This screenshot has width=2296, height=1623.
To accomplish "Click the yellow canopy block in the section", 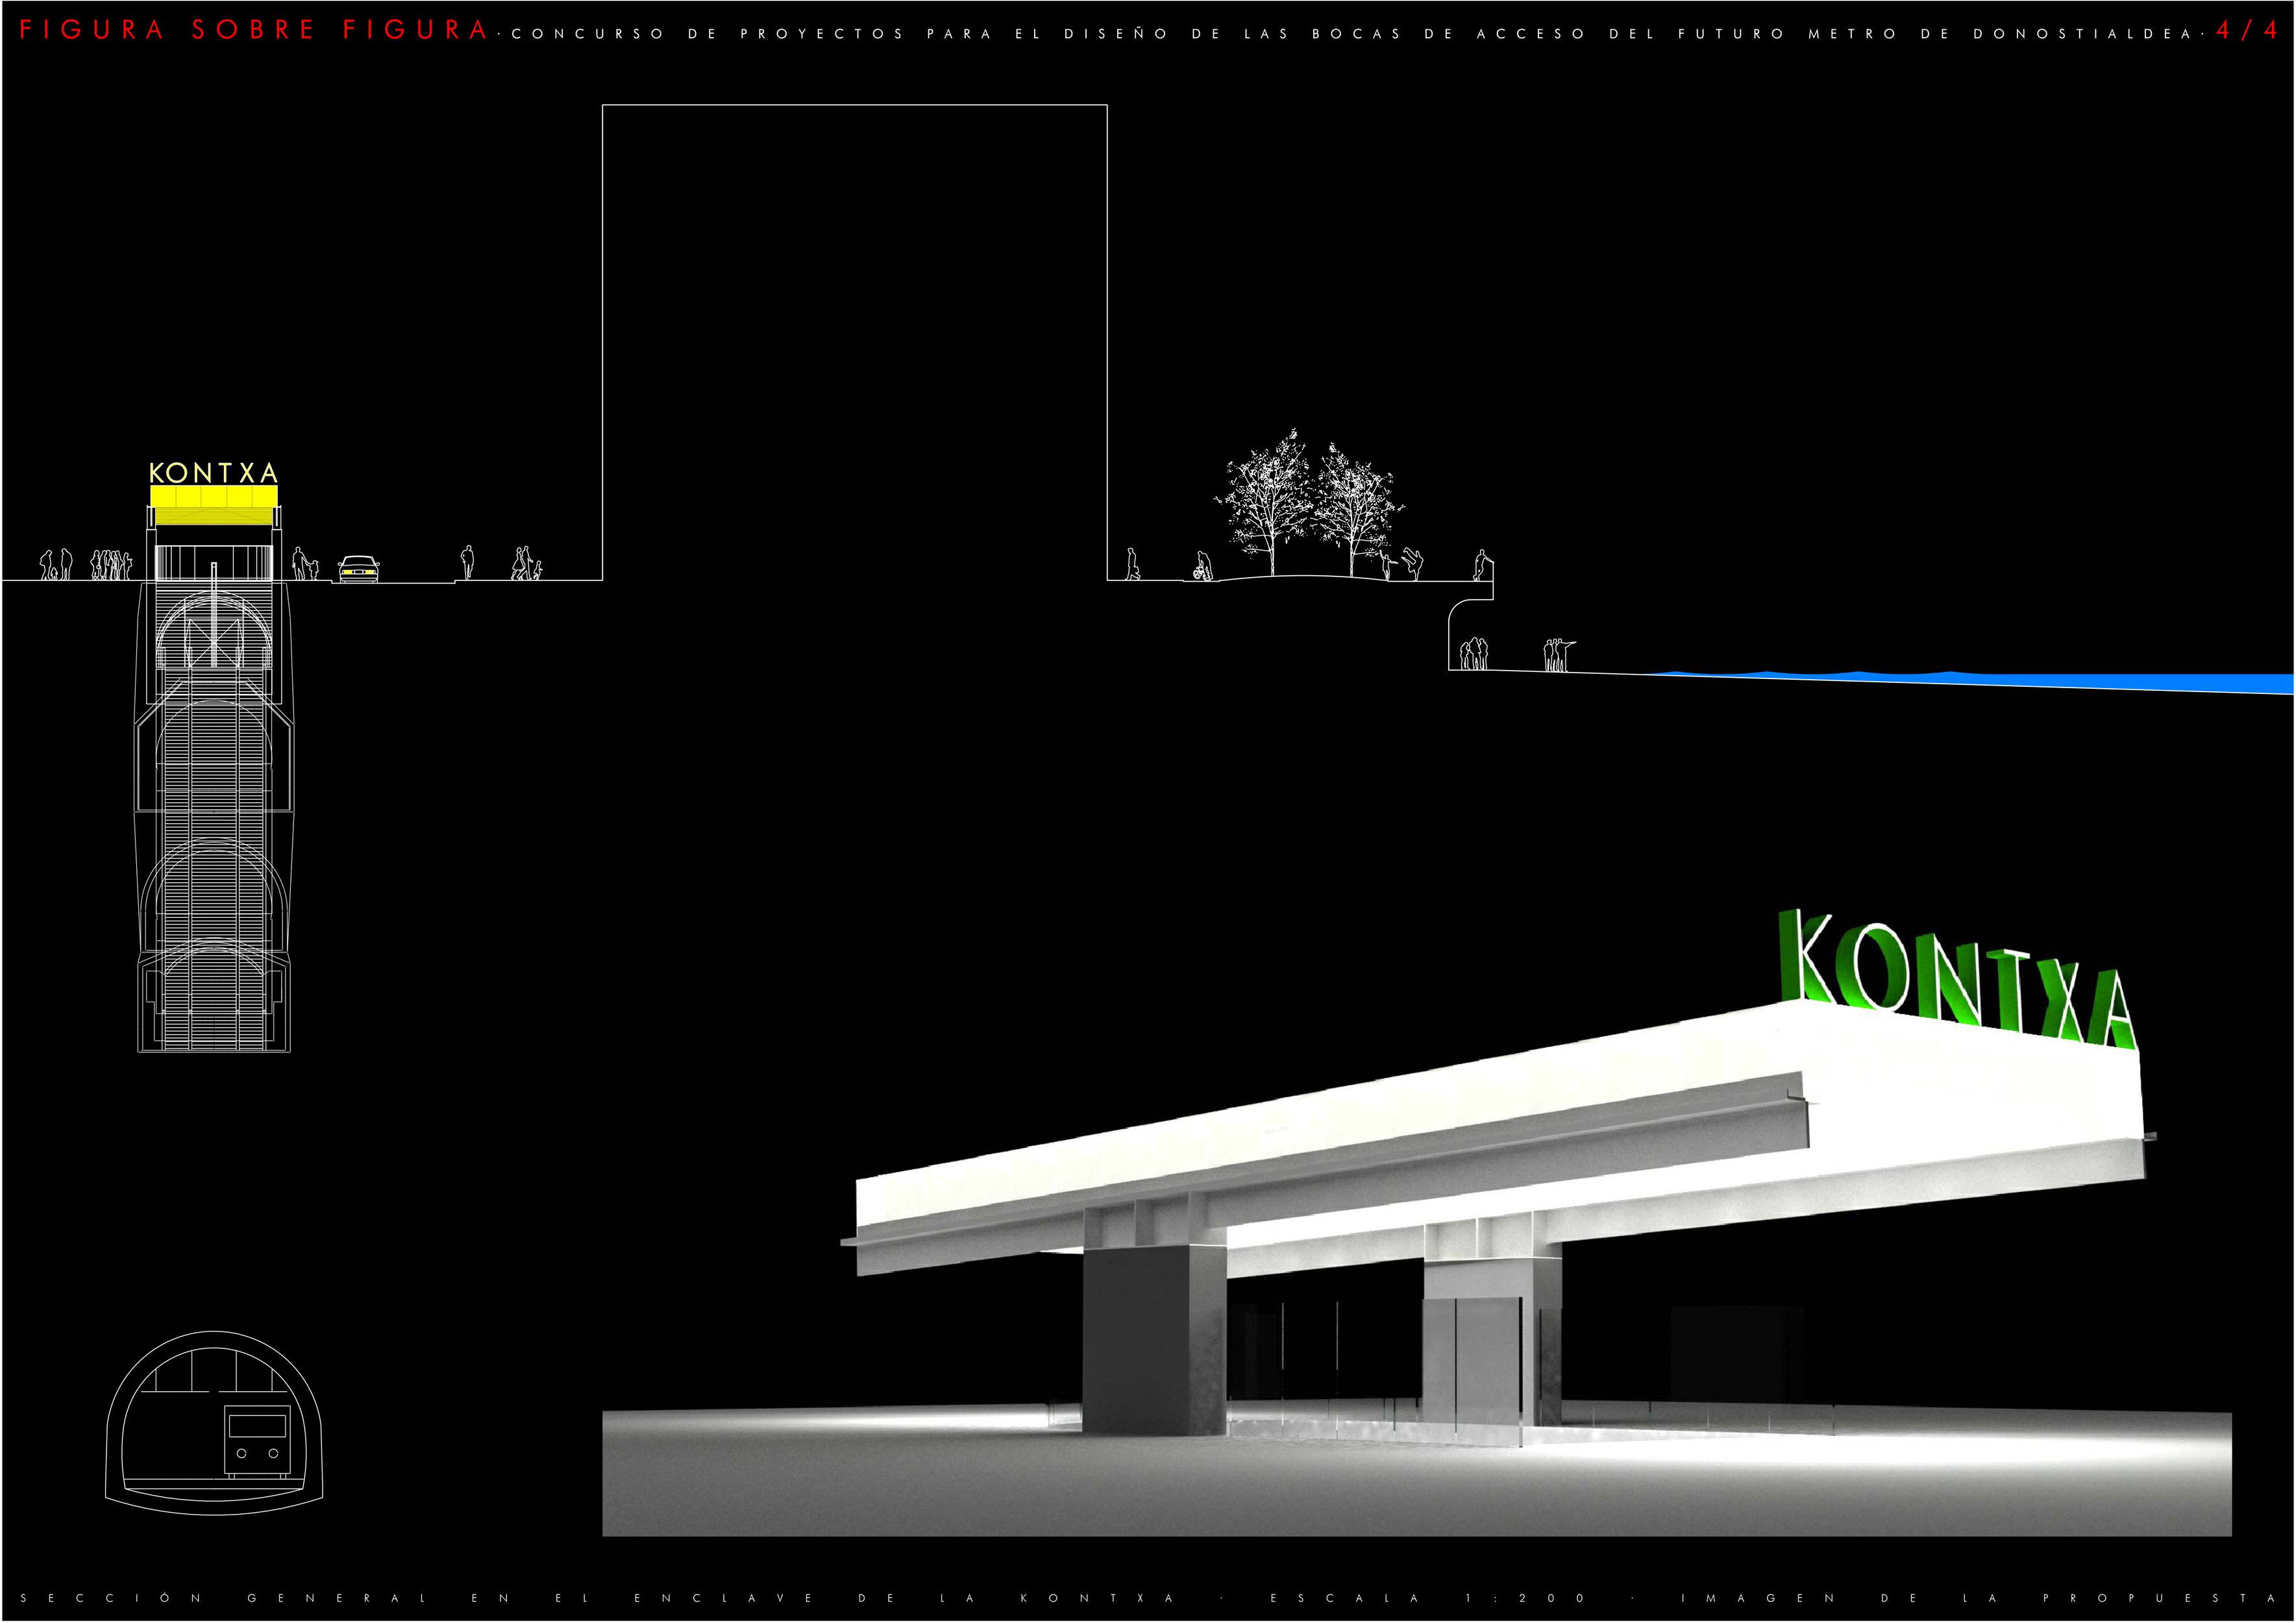I will [213, 505].
